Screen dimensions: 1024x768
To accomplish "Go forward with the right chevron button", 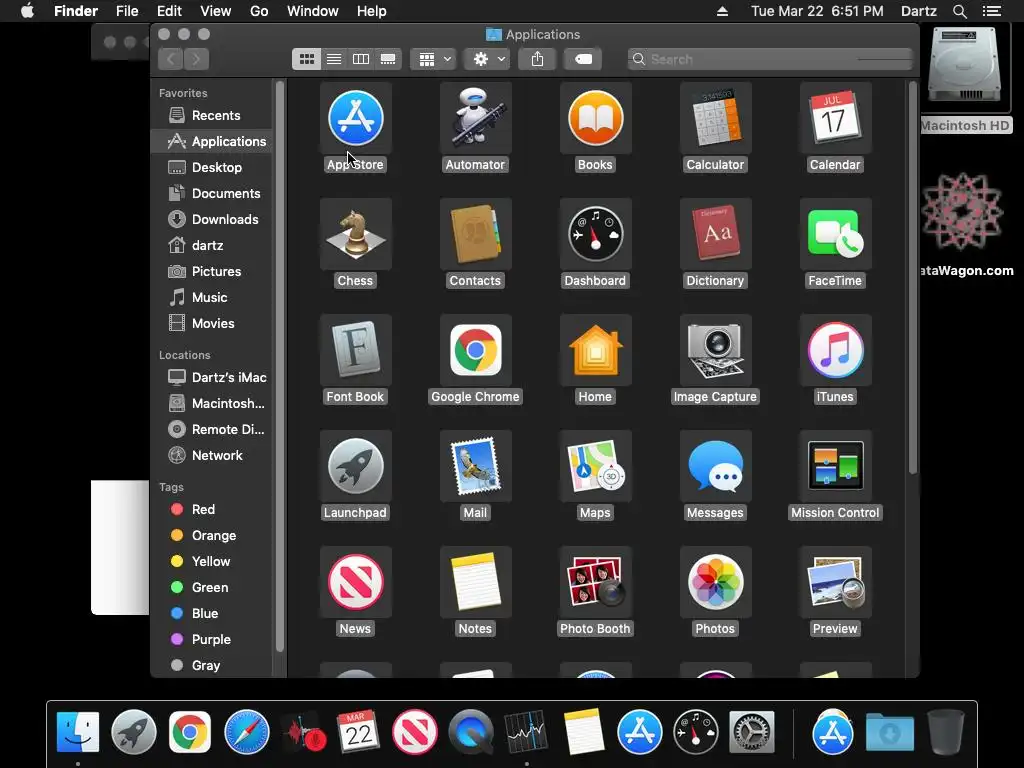I will point(197,59).
